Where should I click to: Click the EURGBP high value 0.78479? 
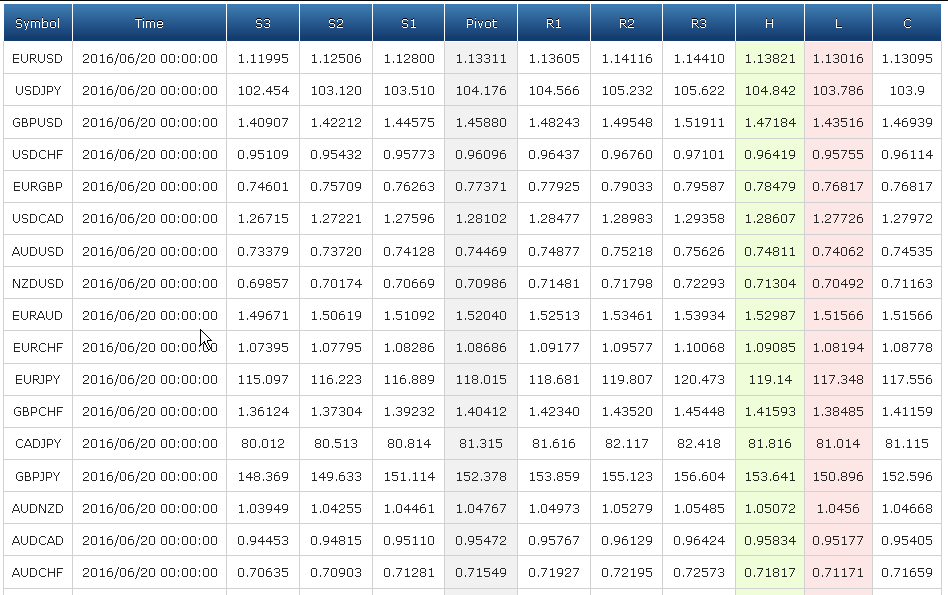(x=770, y=187)
